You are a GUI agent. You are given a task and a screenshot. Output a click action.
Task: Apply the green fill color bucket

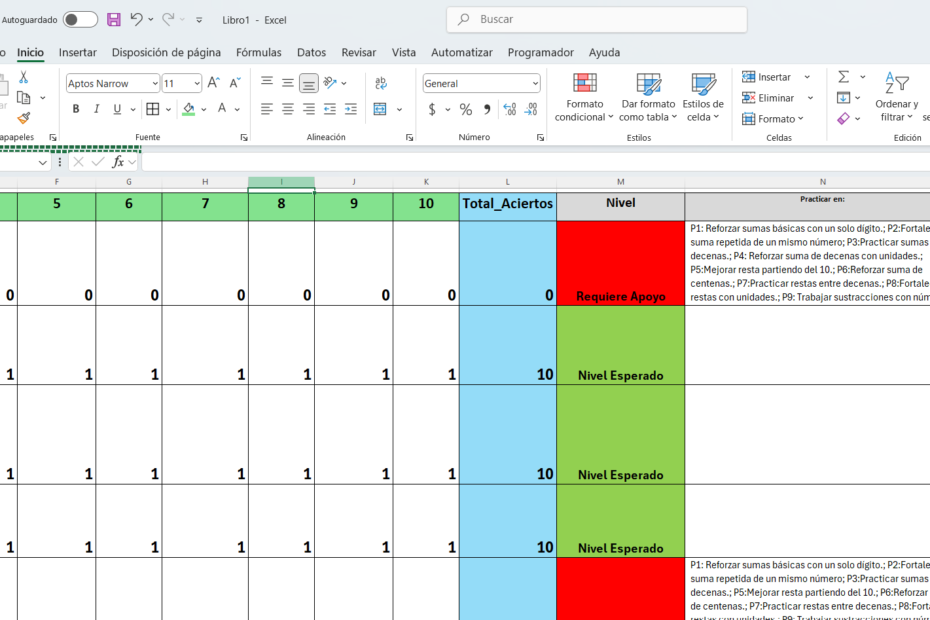tap(189, 109)
